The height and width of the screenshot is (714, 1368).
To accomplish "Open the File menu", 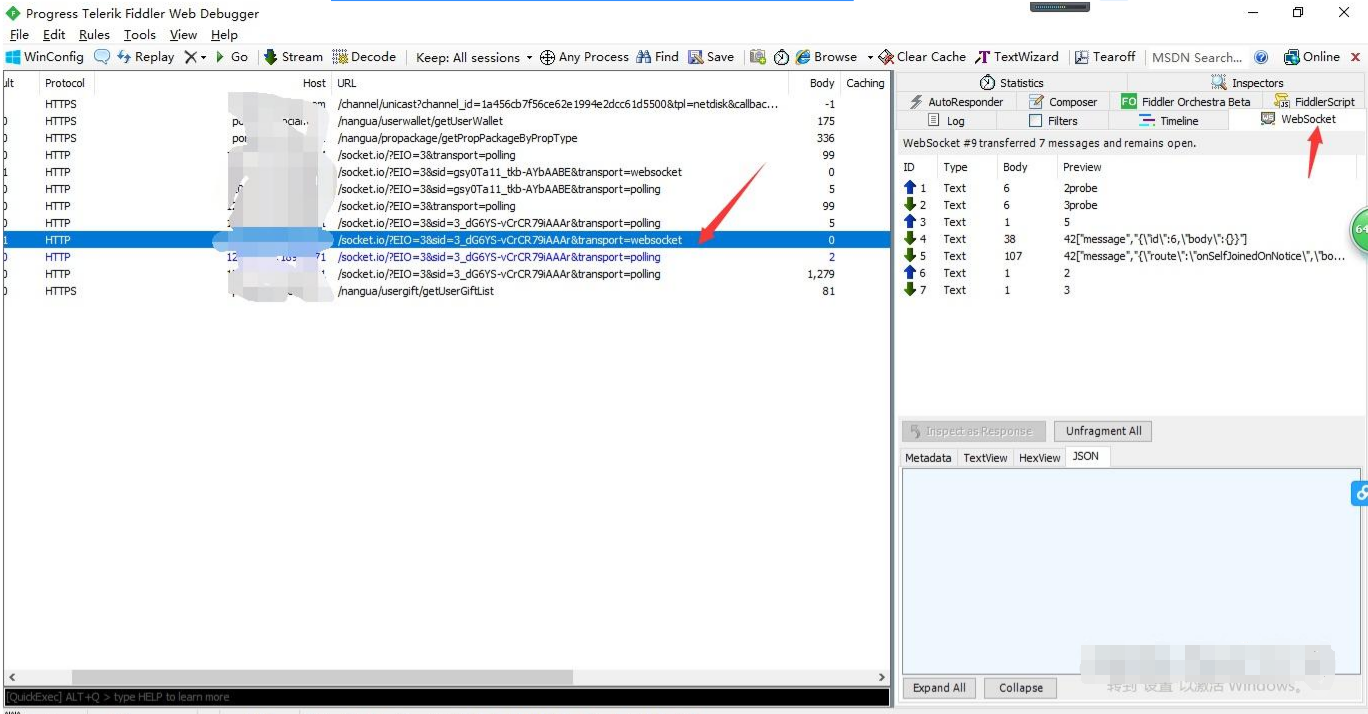I will [18, 35].
